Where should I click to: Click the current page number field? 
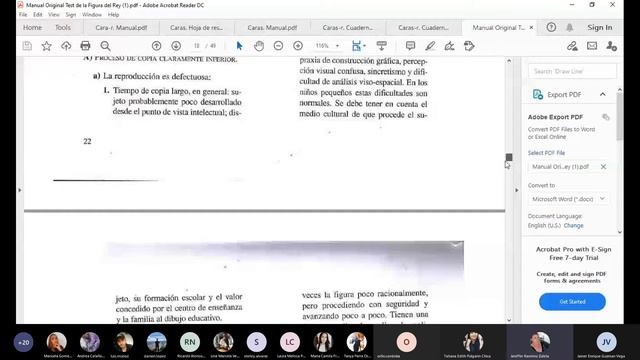point(196,46)
